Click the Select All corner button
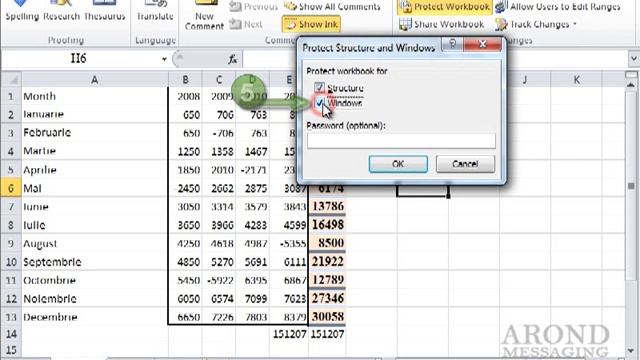 [x=11, y=79]
